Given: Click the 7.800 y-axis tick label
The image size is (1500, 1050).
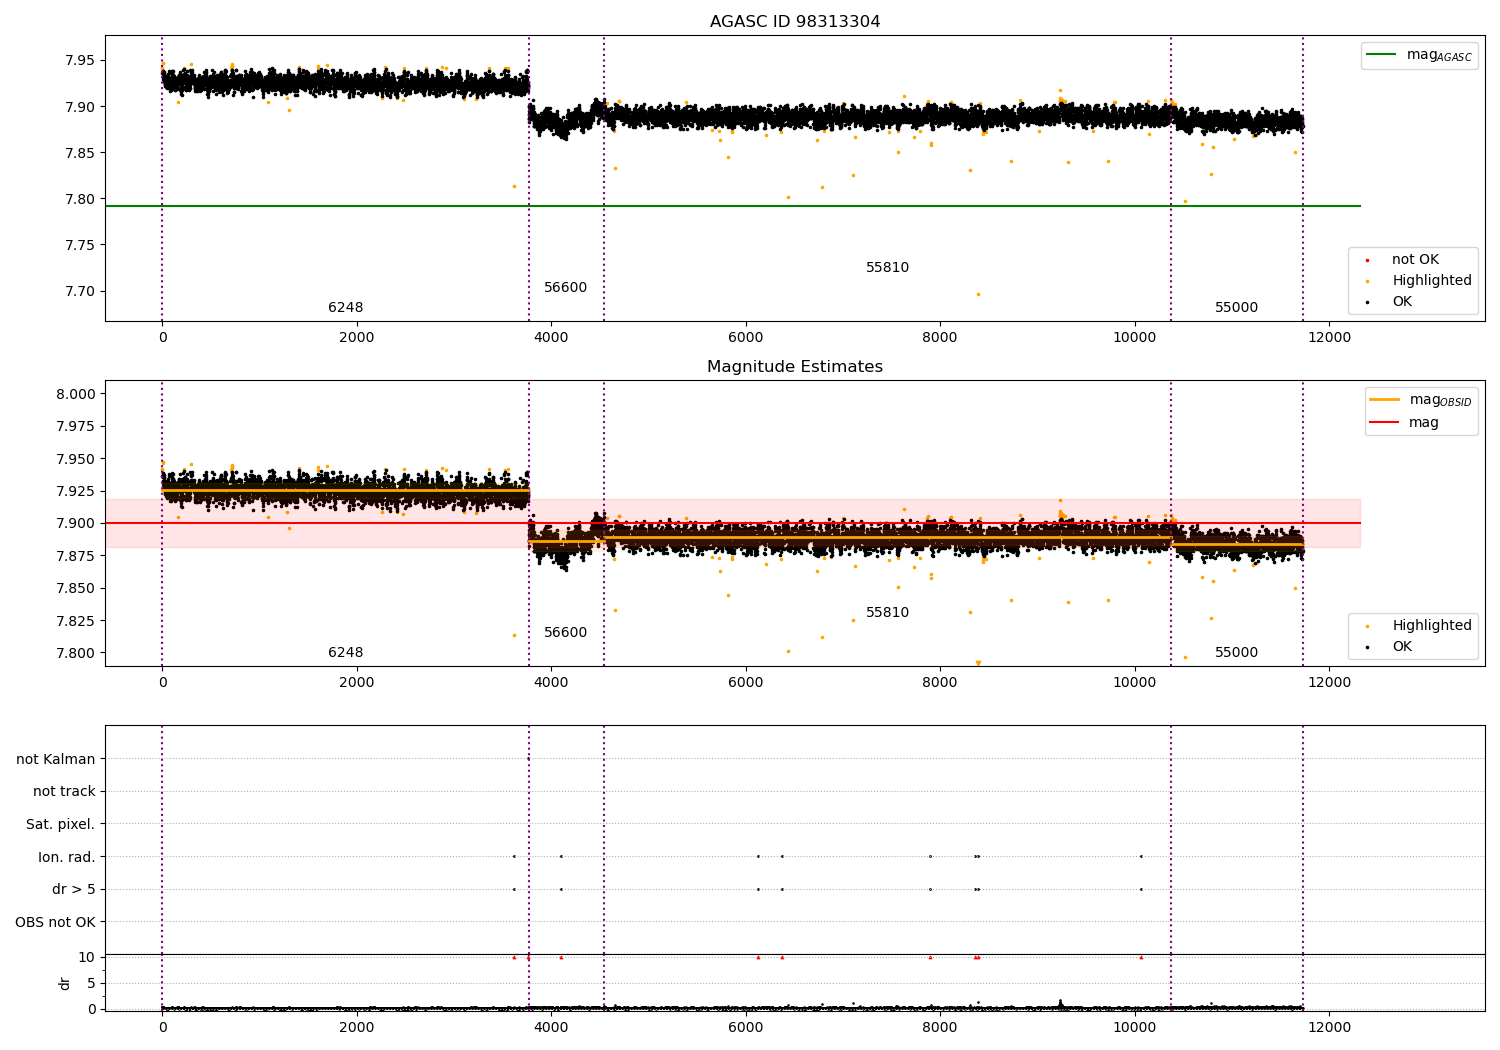Looking at the screenshot, I should (76, 653).
